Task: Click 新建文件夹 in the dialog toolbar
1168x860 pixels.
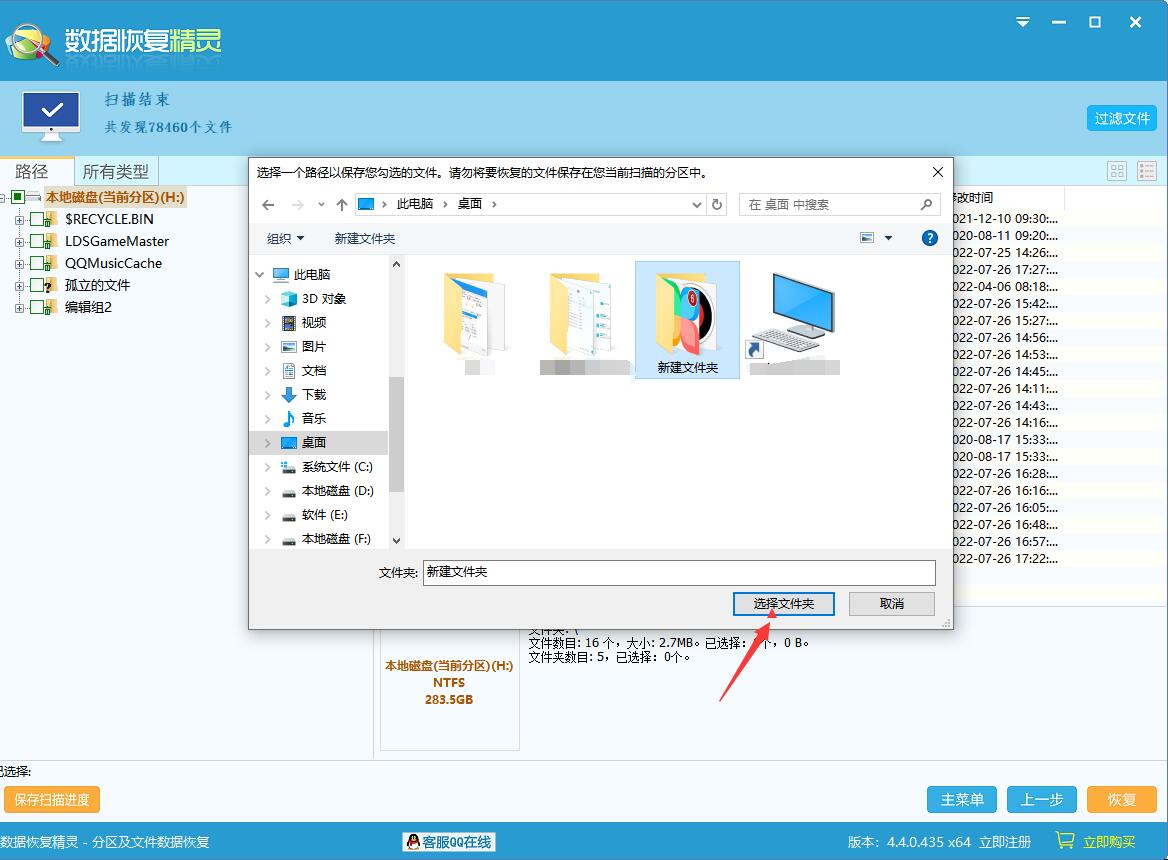Action: tap(365, 238)
